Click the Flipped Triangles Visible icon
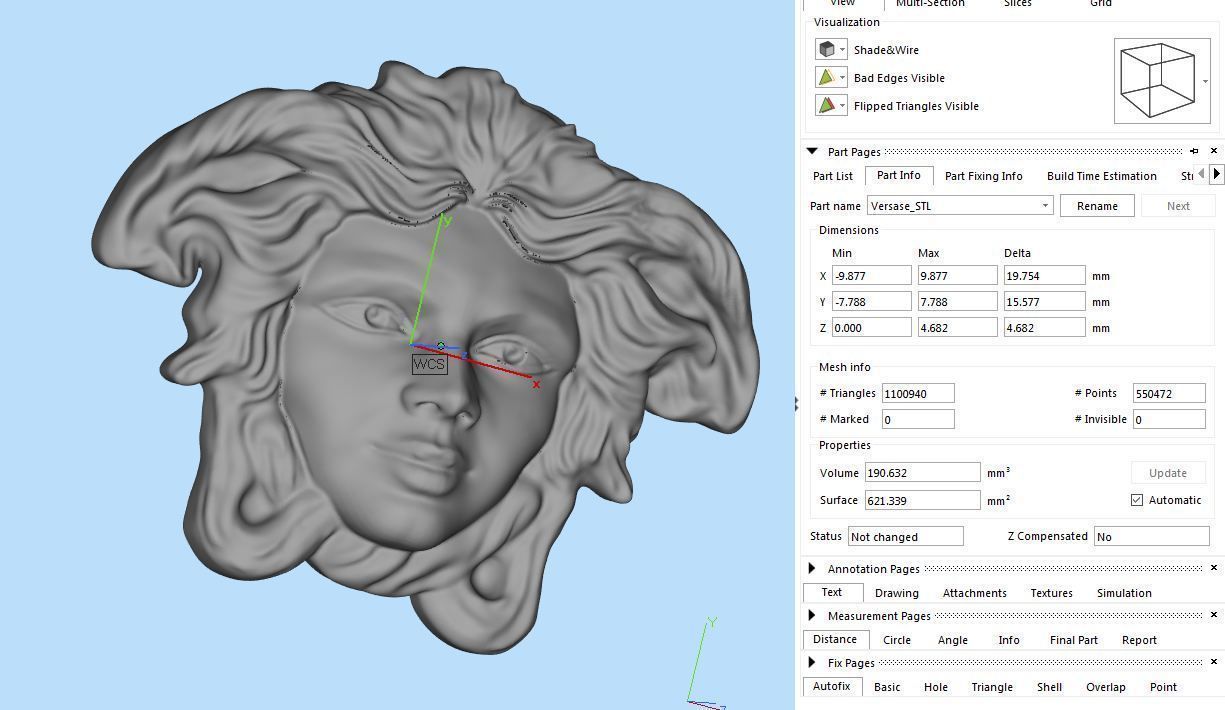The image size is (1225, 710). tap(826, 105)
